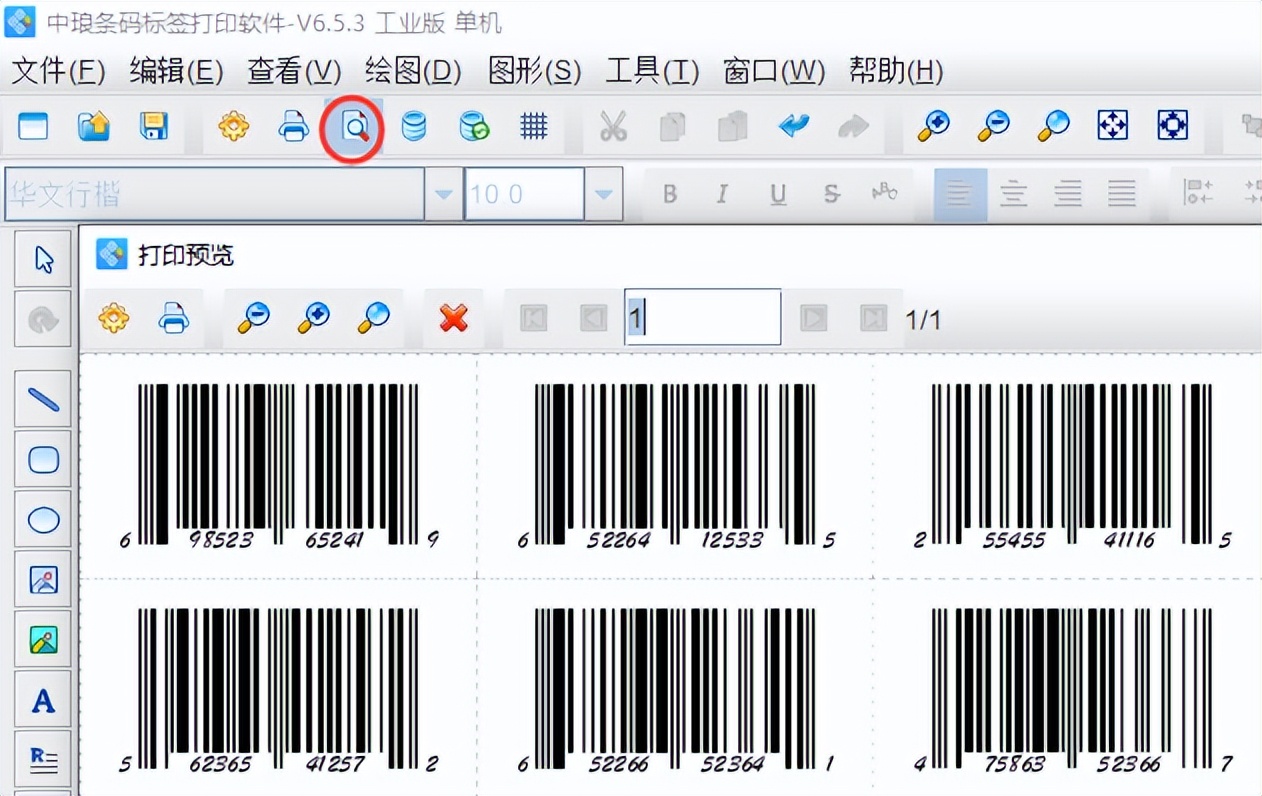This screenshot has width=1262, height=796.
Task: Click the character style icon after strikethrough
Action: (885, 192)
